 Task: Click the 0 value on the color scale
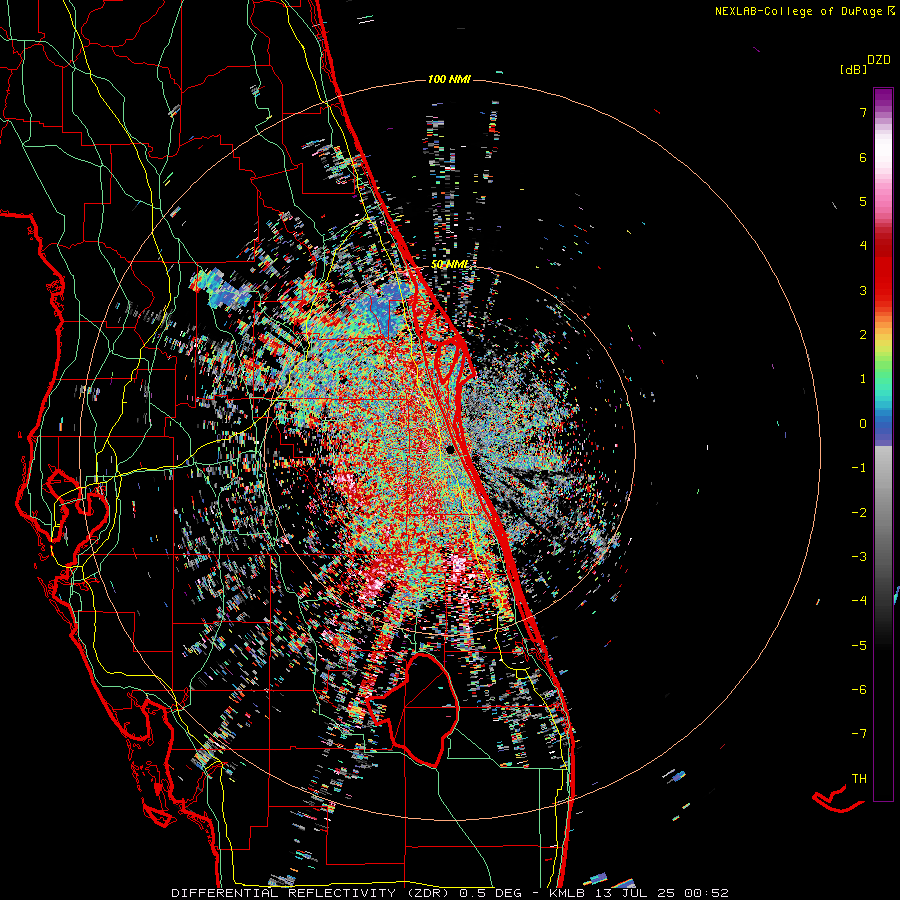863,424
